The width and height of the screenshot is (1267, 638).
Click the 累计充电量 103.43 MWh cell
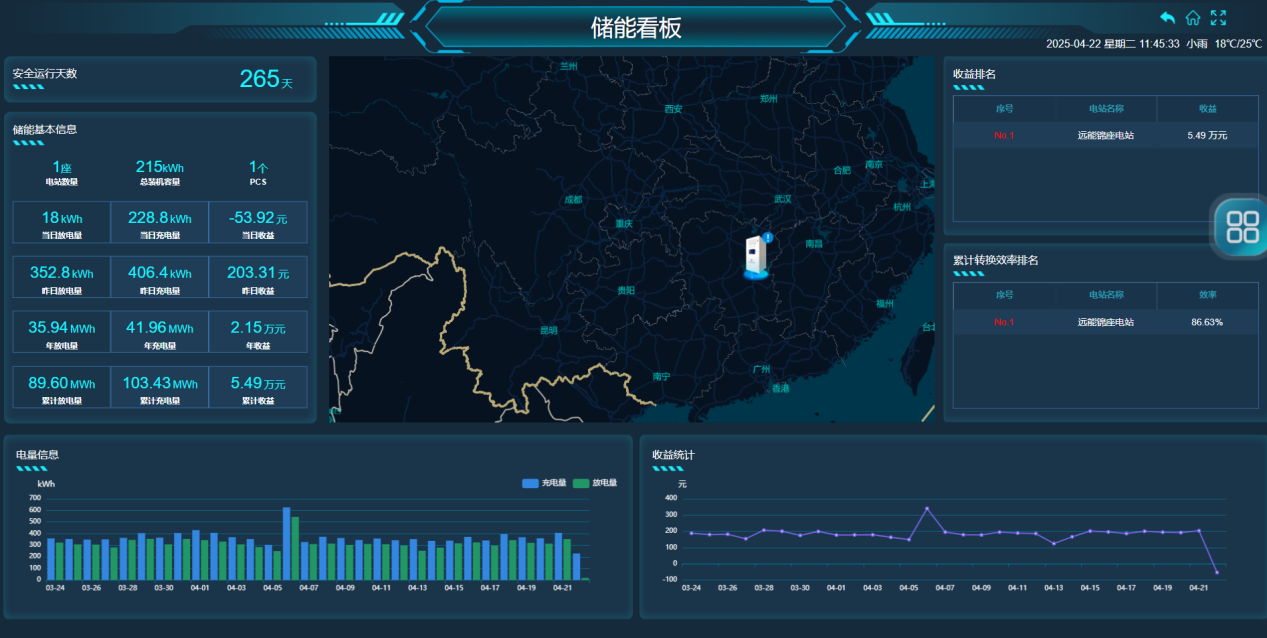[x=159, y=387]
